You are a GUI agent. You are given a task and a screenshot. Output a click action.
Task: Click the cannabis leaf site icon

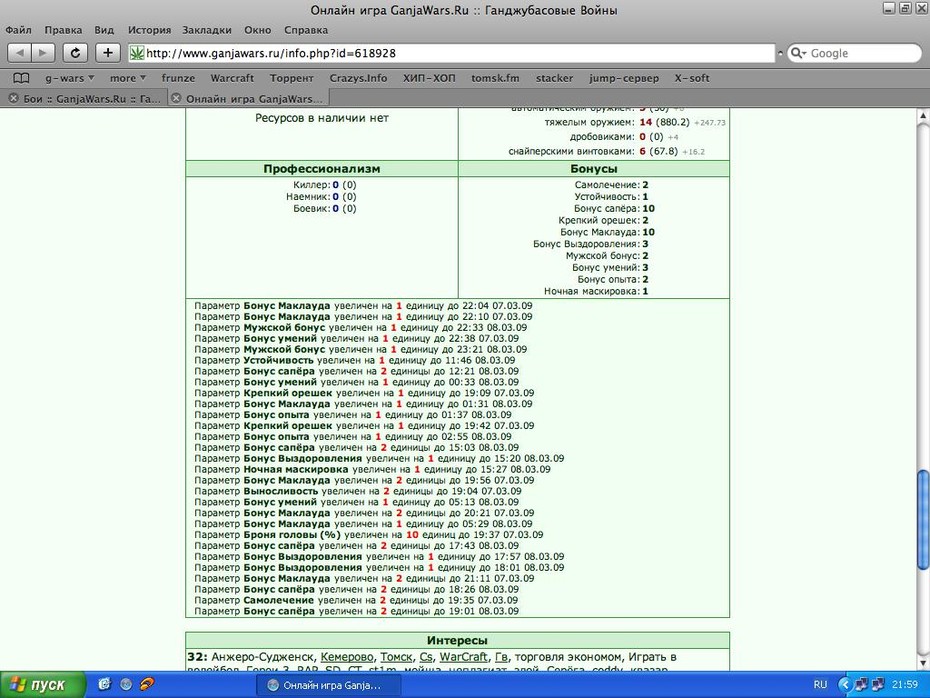click(x=137, y=53)
